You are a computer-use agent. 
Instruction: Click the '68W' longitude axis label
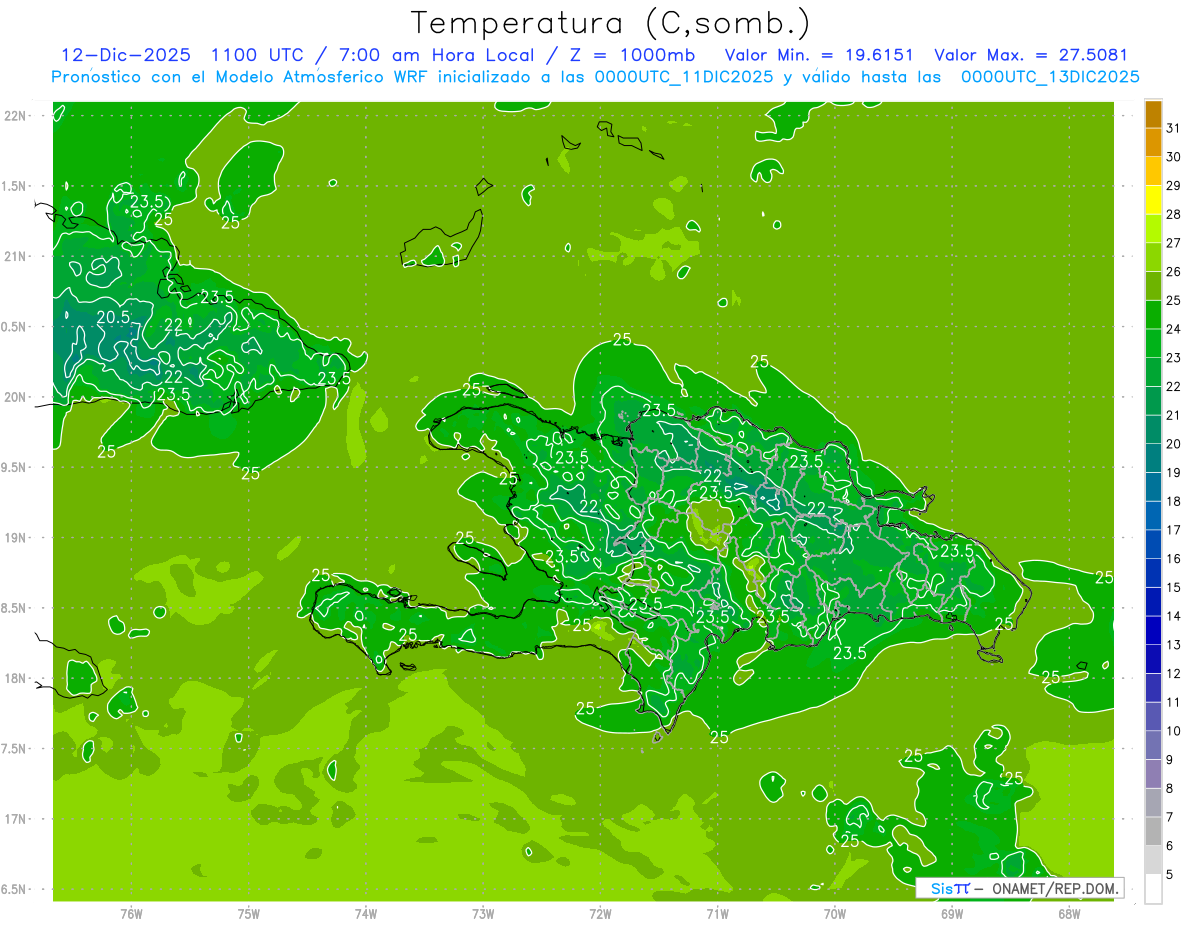pos(1068,914)
